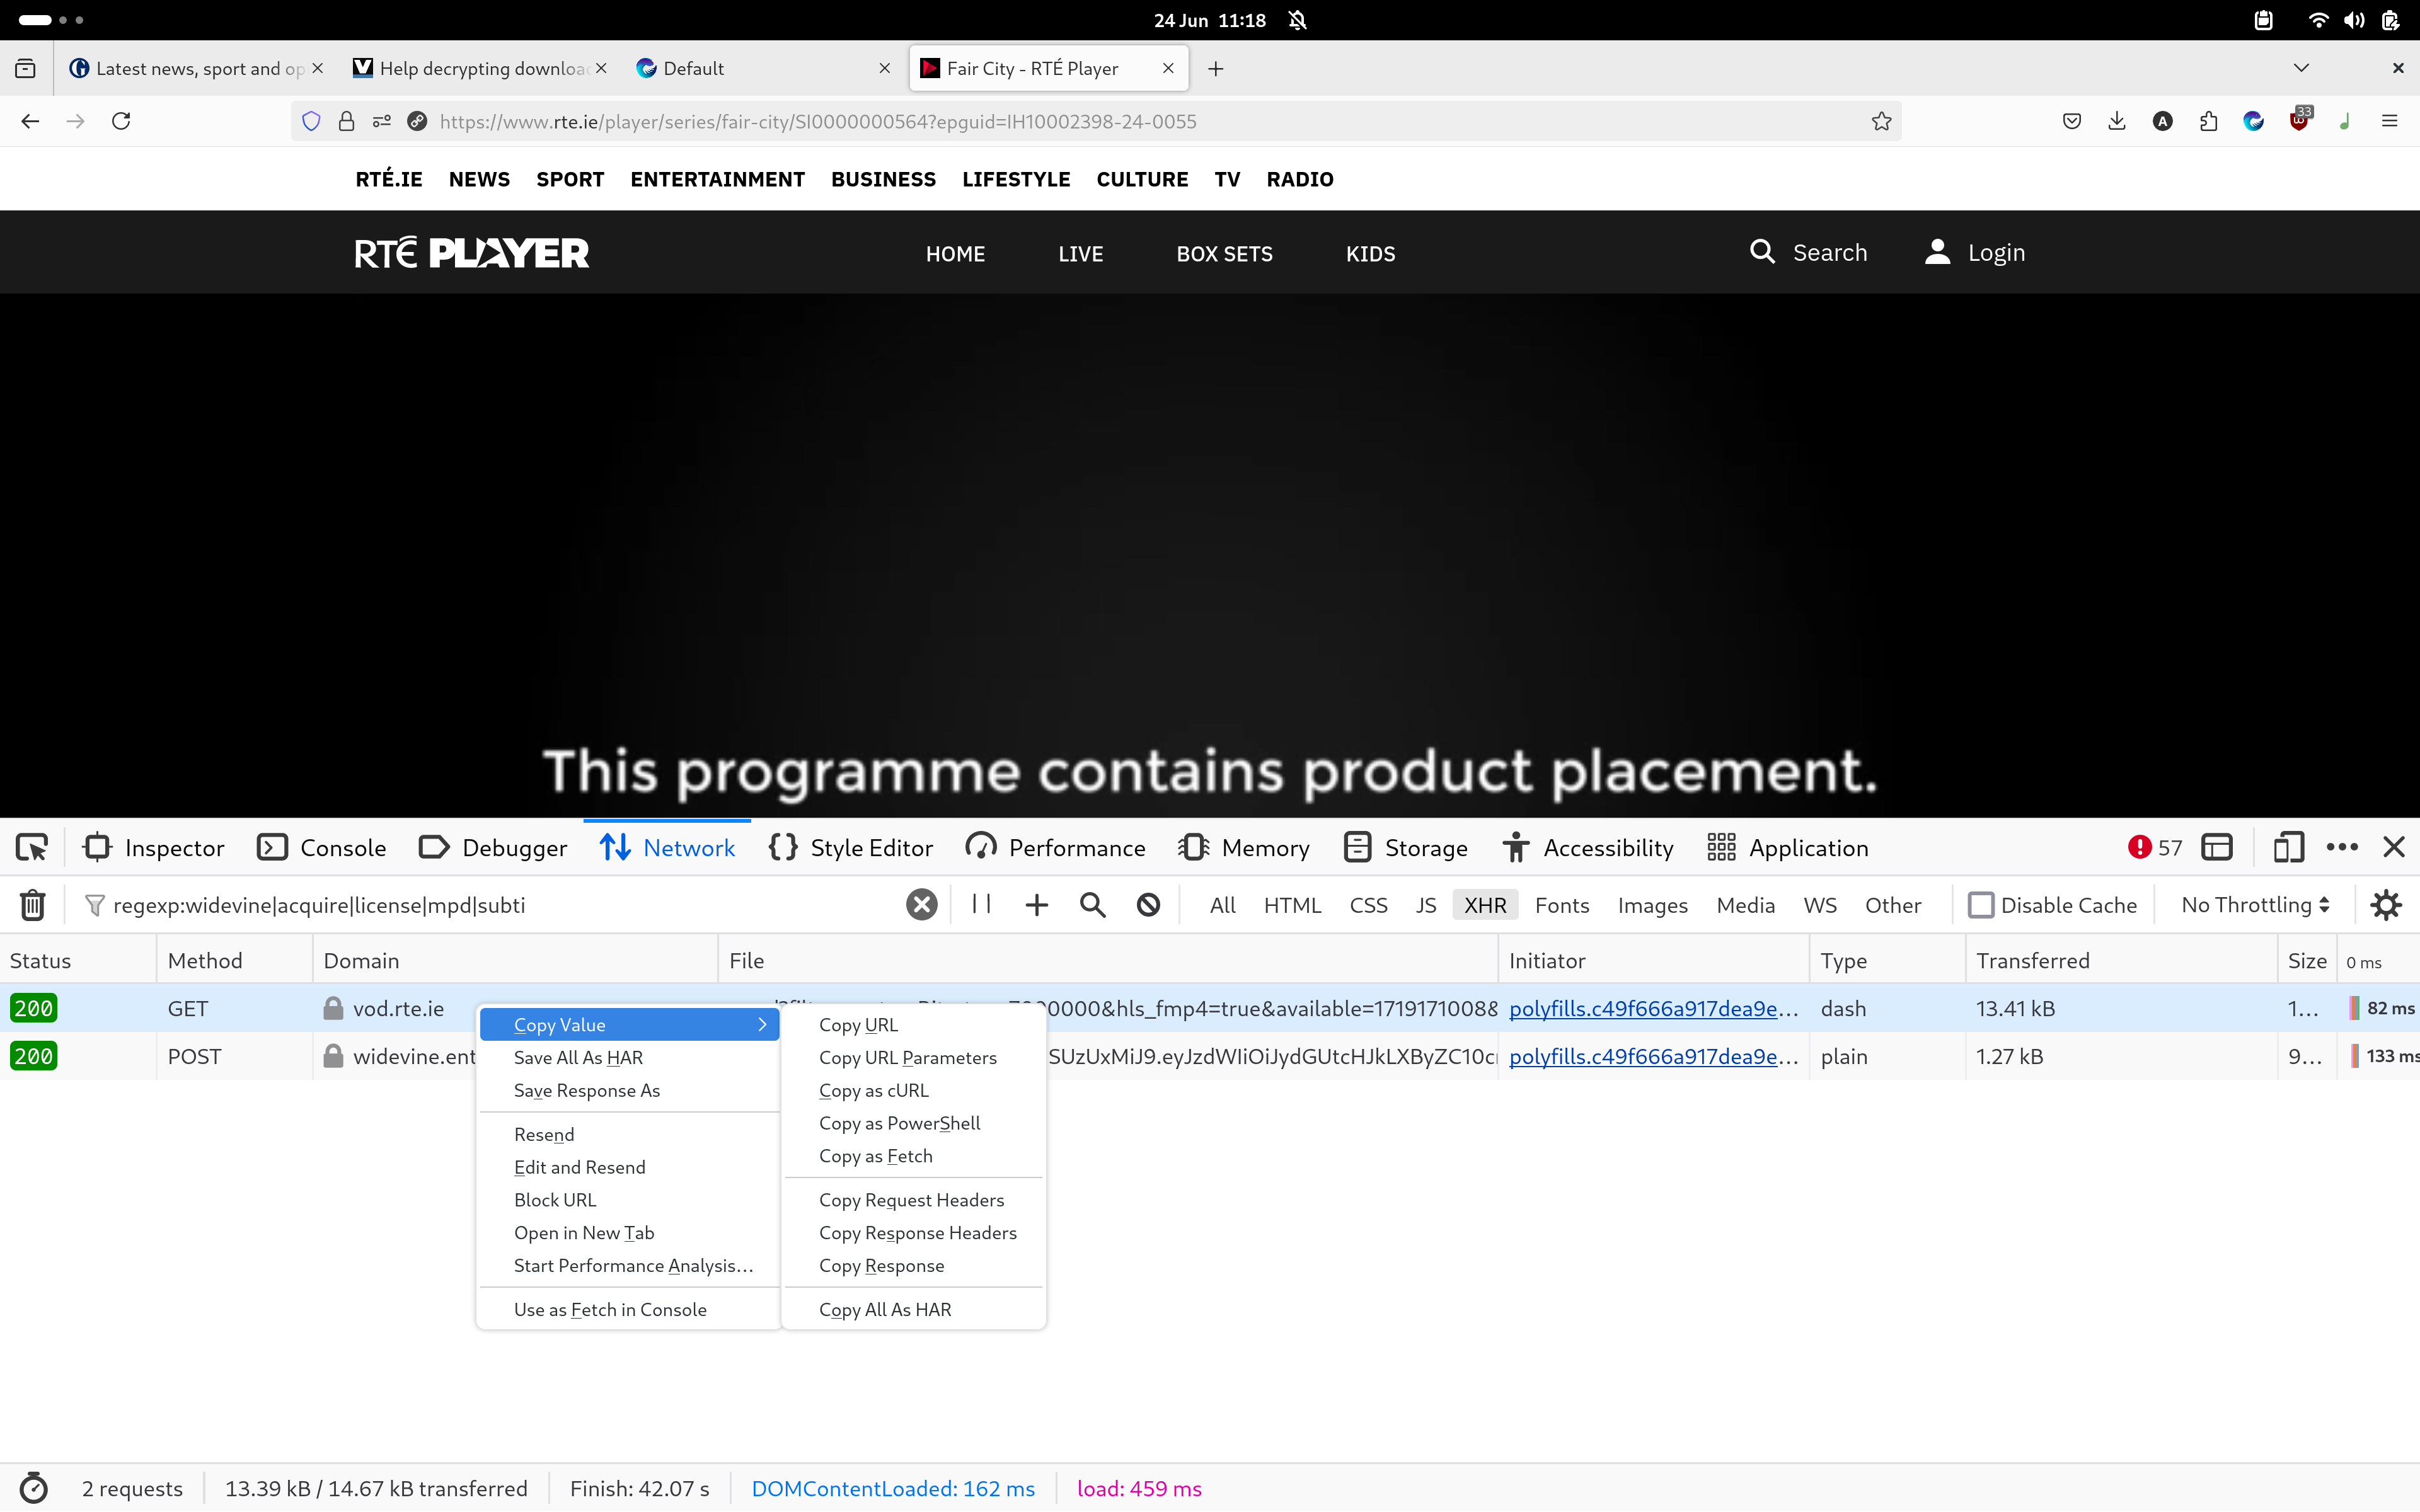
Task: Open Firefox downloads panel
Action: point(2117,121)
